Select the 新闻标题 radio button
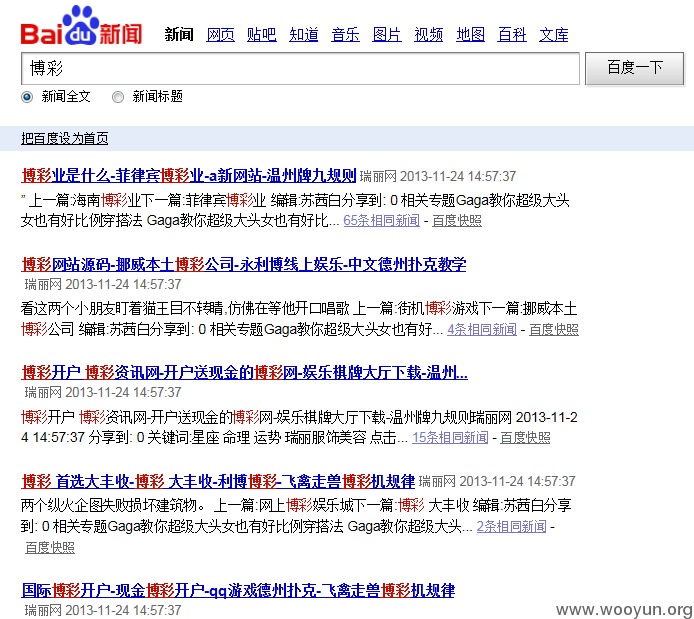This screenshot has width=694, height=619. pos(118,97)
